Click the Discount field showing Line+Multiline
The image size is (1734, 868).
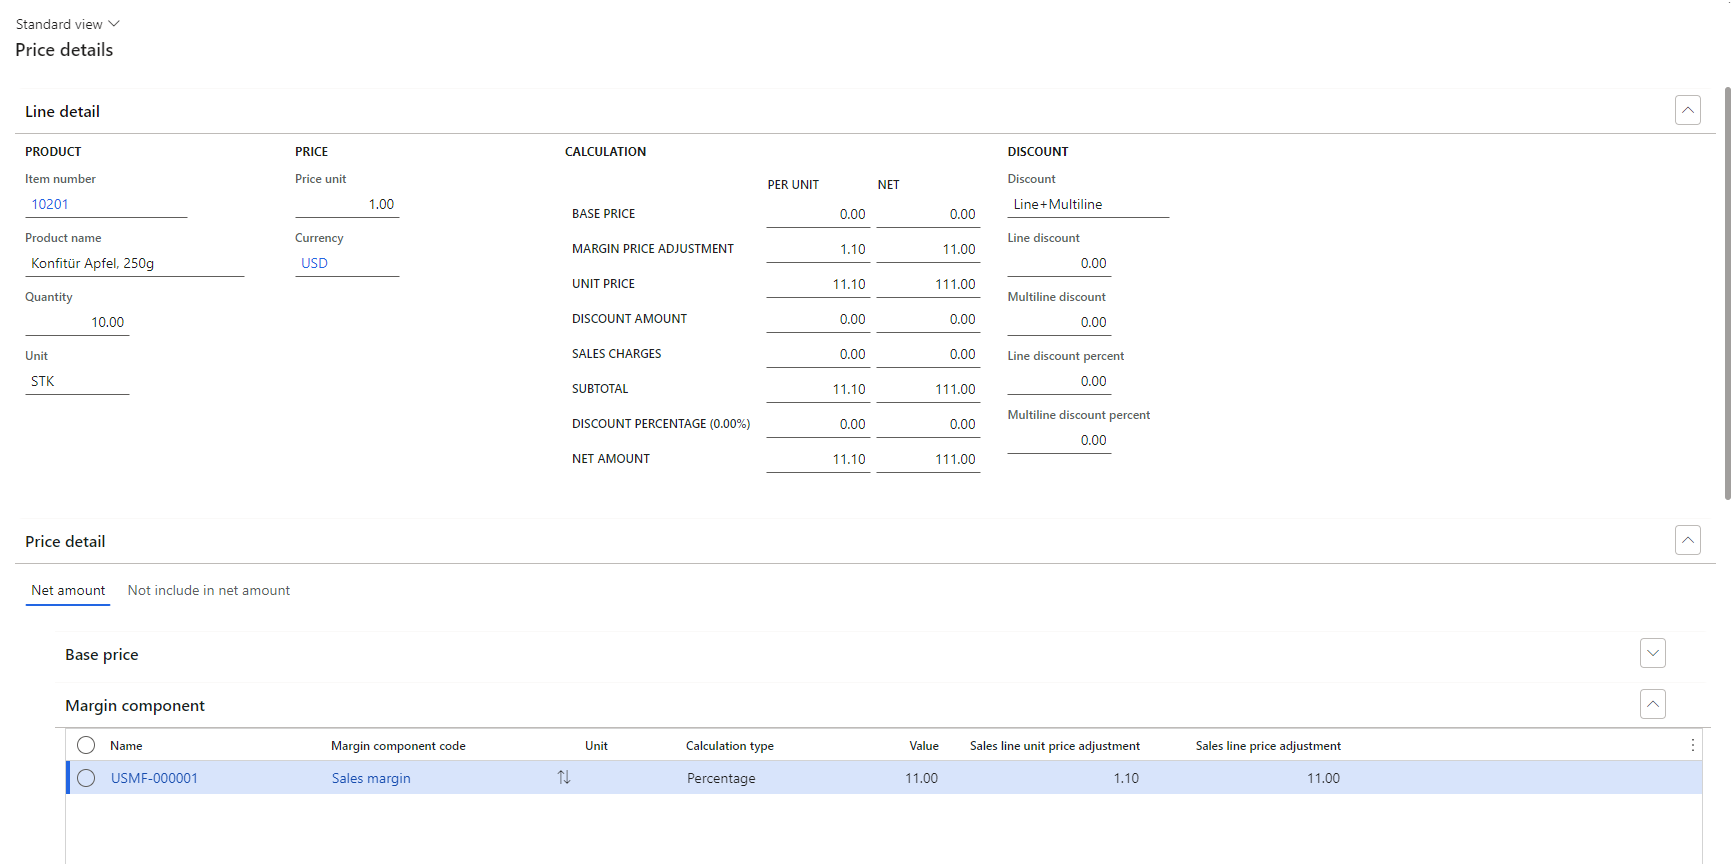coord(1088,205)
